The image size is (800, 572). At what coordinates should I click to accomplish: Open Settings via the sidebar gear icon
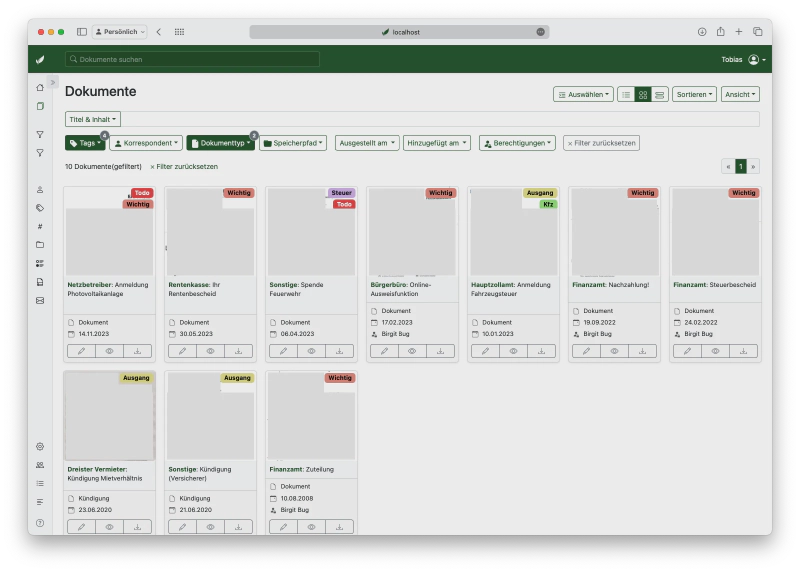(40, 446)
